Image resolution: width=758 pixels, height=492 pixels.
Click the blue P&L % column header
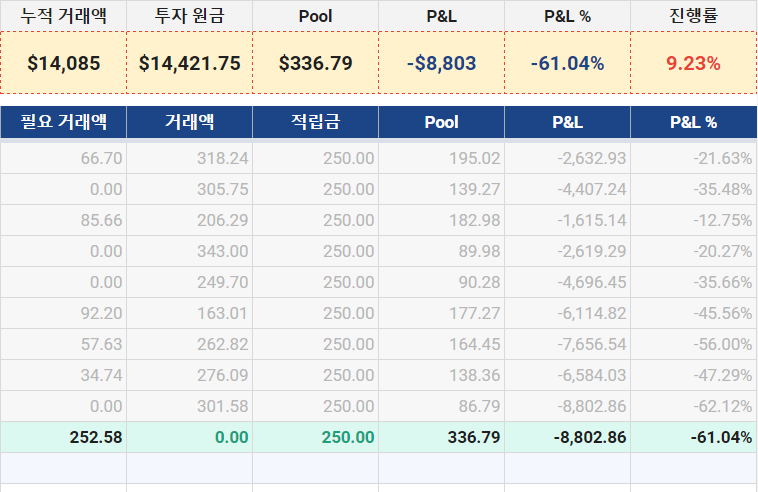tap(693, 122)
